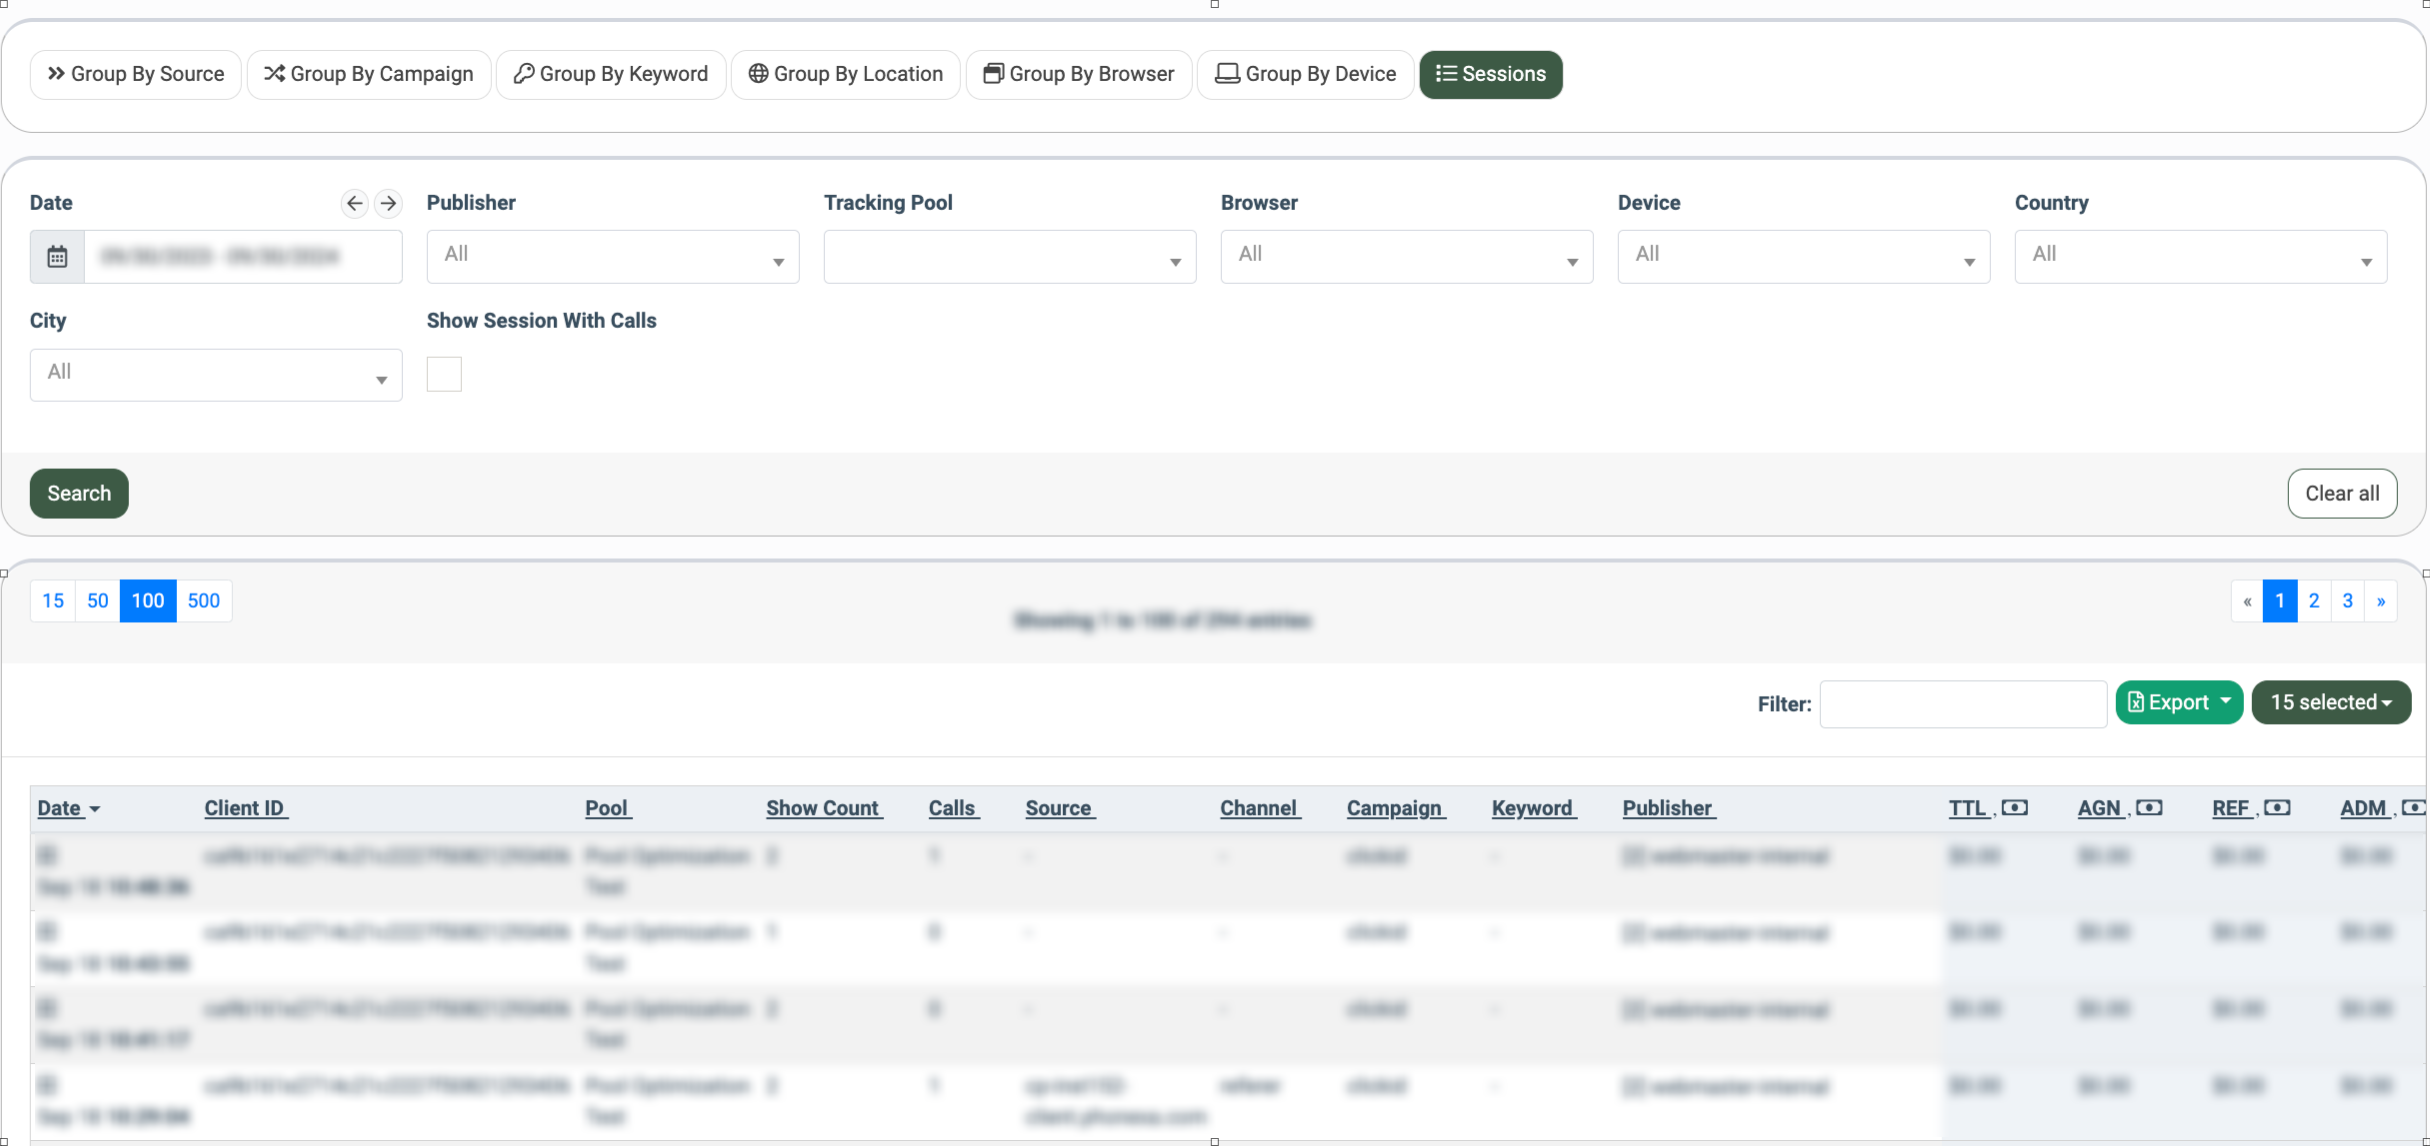Go to next date range arrow
The image size is (2430, 1146).
(388, 203)
